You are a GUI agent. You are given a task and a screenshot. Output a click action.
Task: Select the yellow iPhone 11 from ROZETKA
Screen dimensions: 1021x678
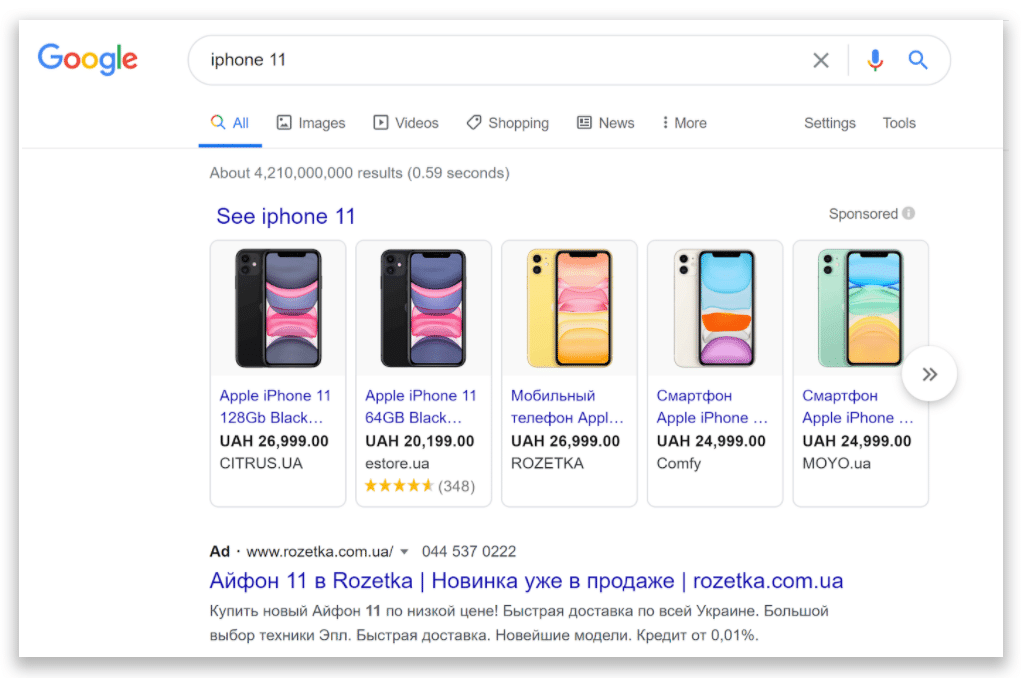[569, 308]
